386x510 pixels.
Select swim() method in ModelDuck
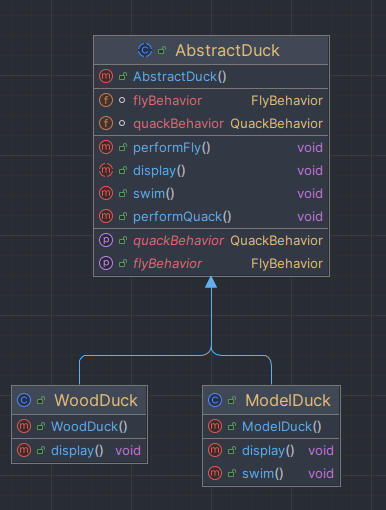click(x=271, y=473)
